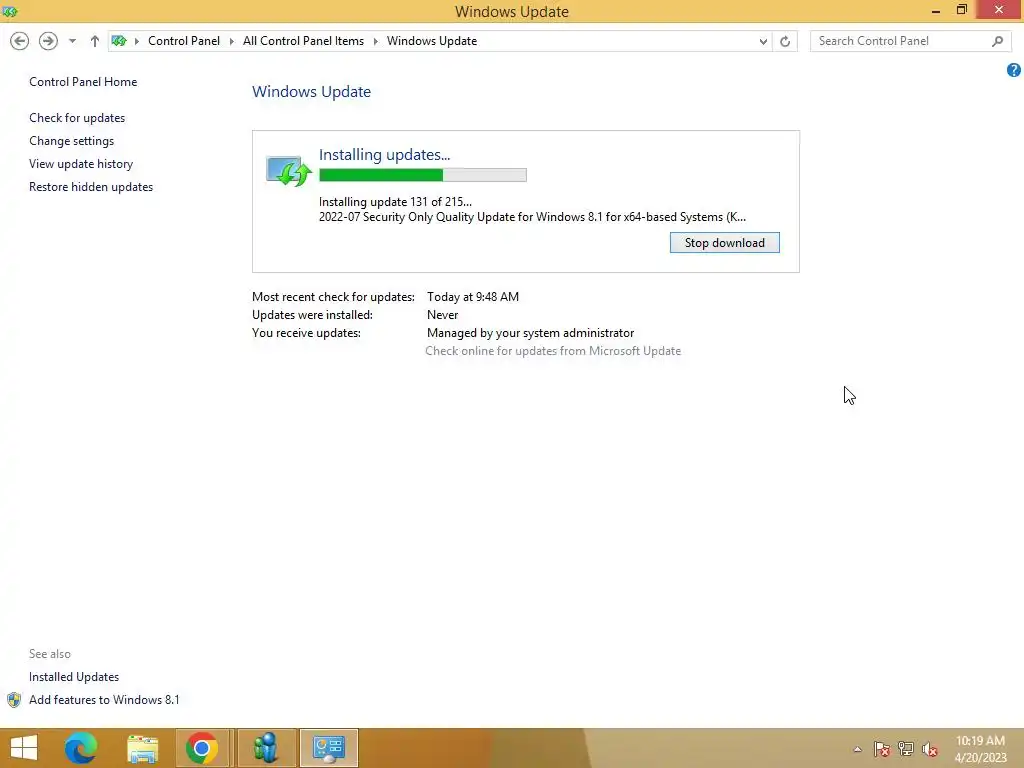This screenshot has height=768, width=1024.
Task: Click the 2022-07 Security Only Quality Update text
Action: point(532,217)
